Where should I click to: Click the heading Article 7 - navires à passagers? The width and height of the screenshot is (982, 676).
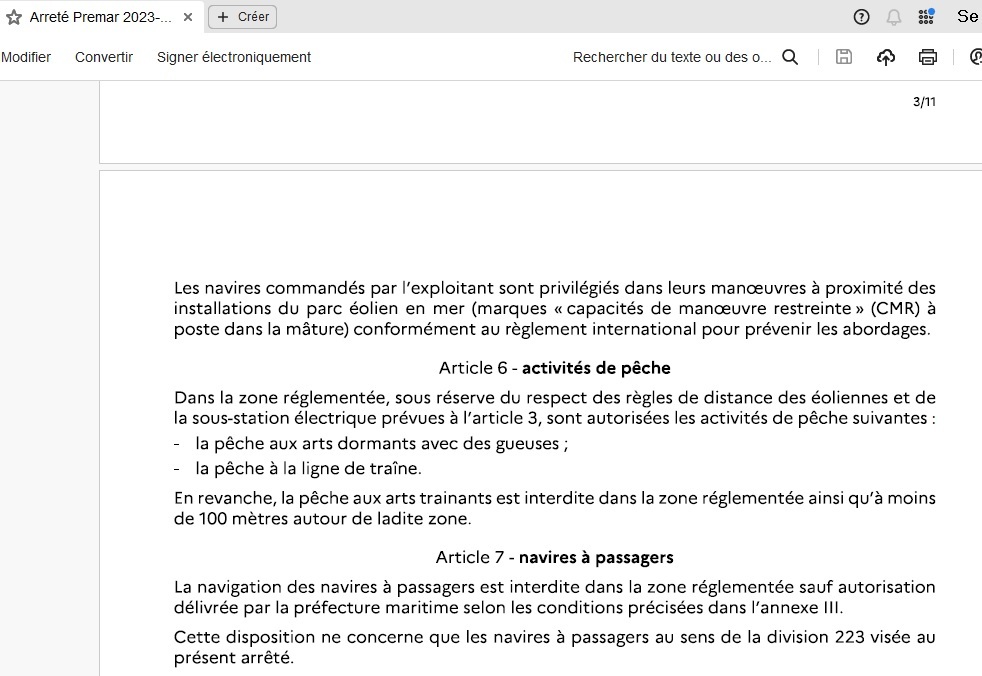click(554, 557)
